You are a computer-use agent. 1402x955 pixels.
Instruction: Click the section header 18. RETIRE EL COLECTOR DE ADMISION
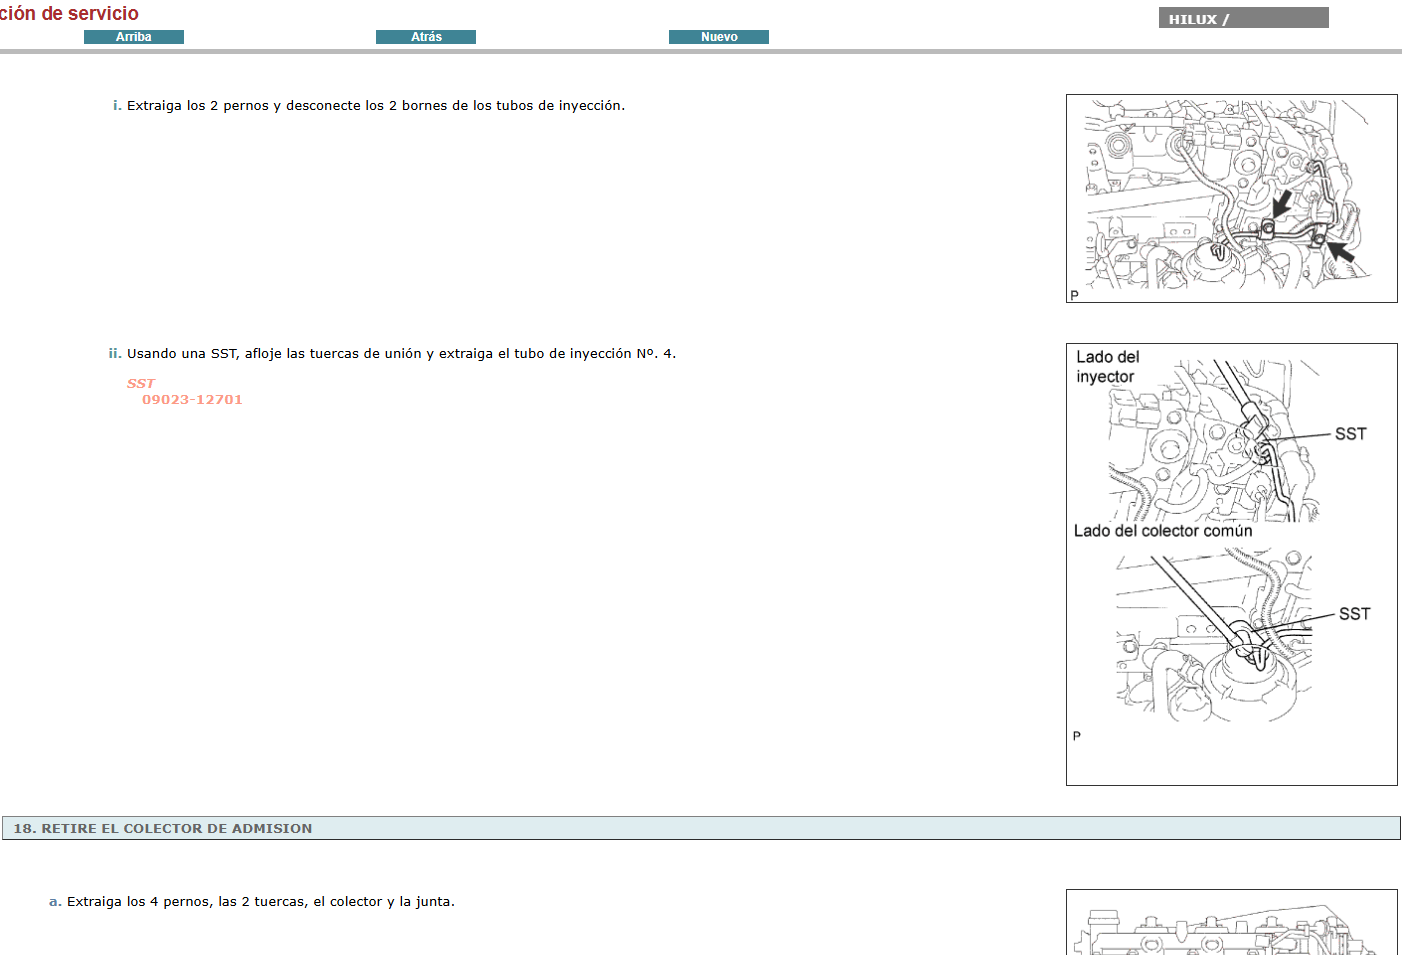[x=163, y=828]
